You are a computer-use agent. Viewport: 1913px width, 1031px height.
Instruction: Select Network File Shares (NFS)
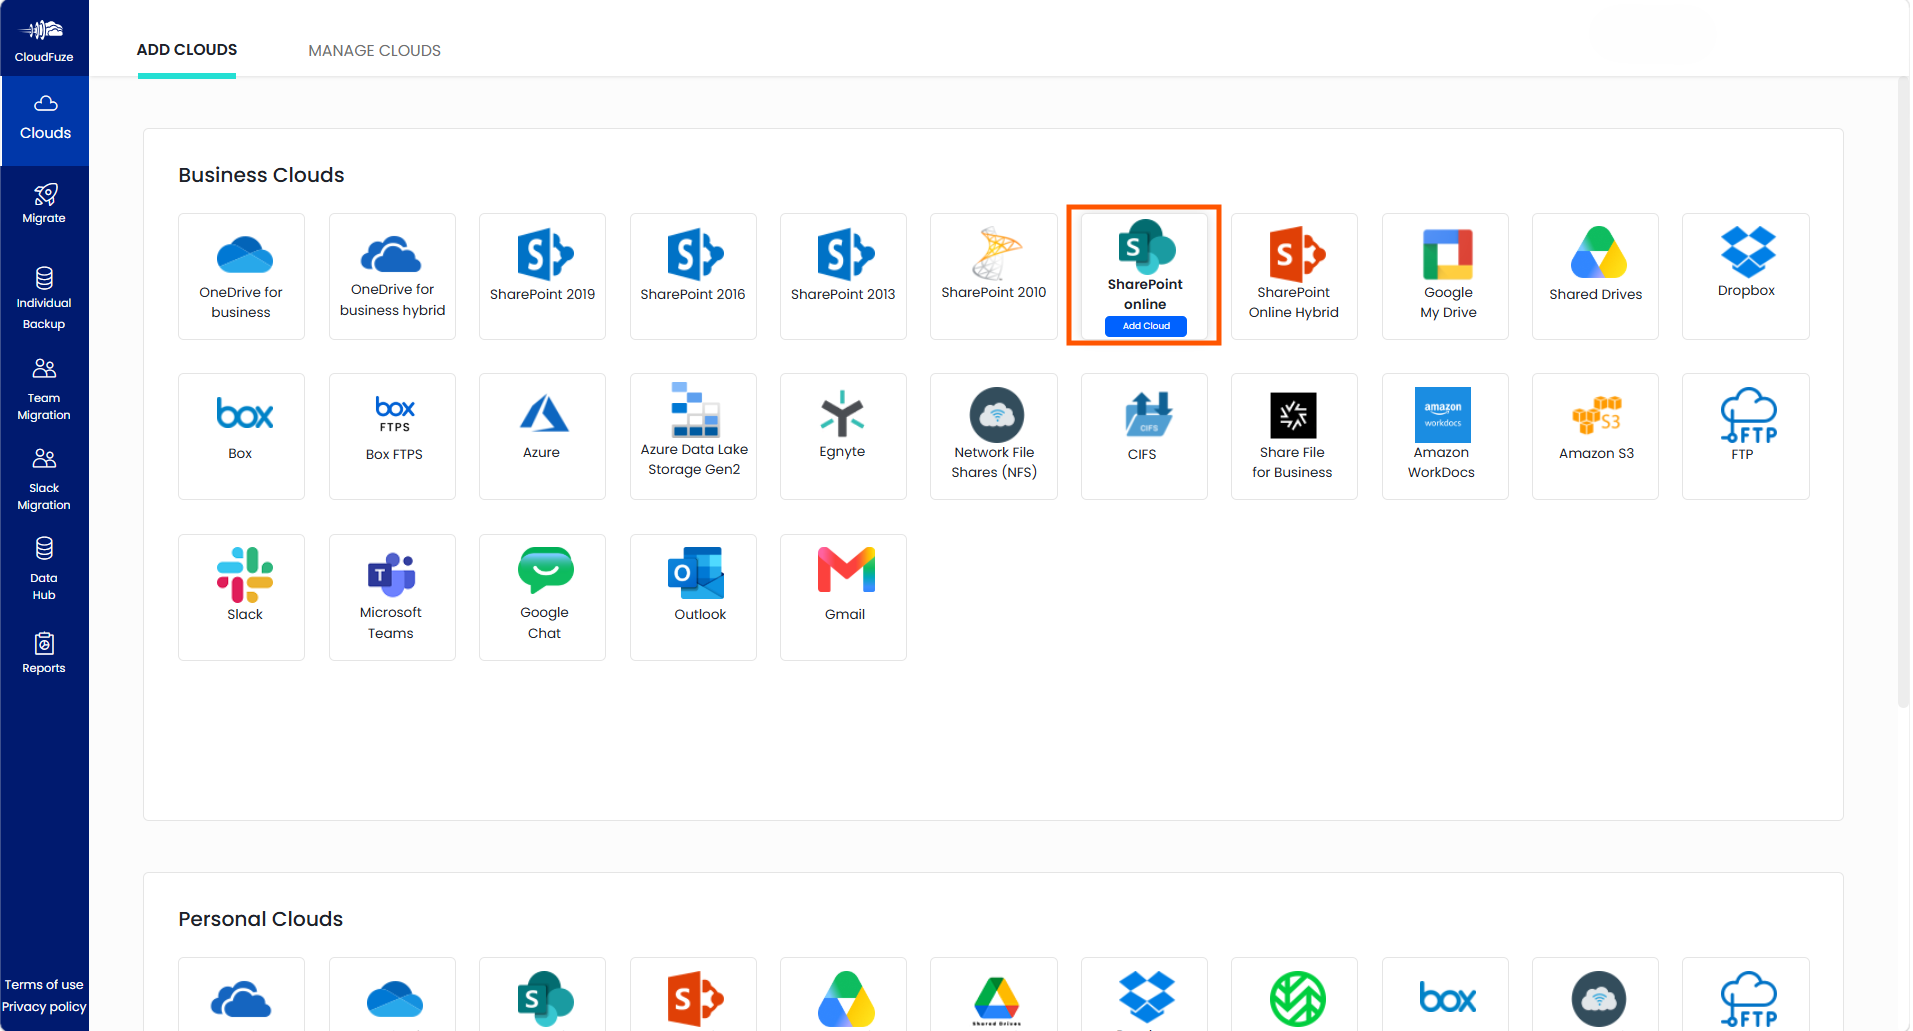(x=994, y=436)
